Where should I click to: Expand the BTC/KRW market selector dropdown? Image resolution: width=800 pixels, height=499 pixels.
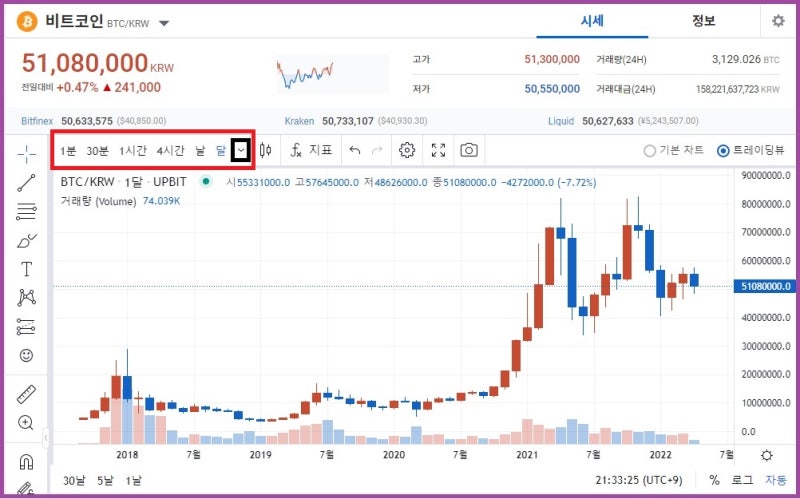pyautogui.click(x=164, y=23)
